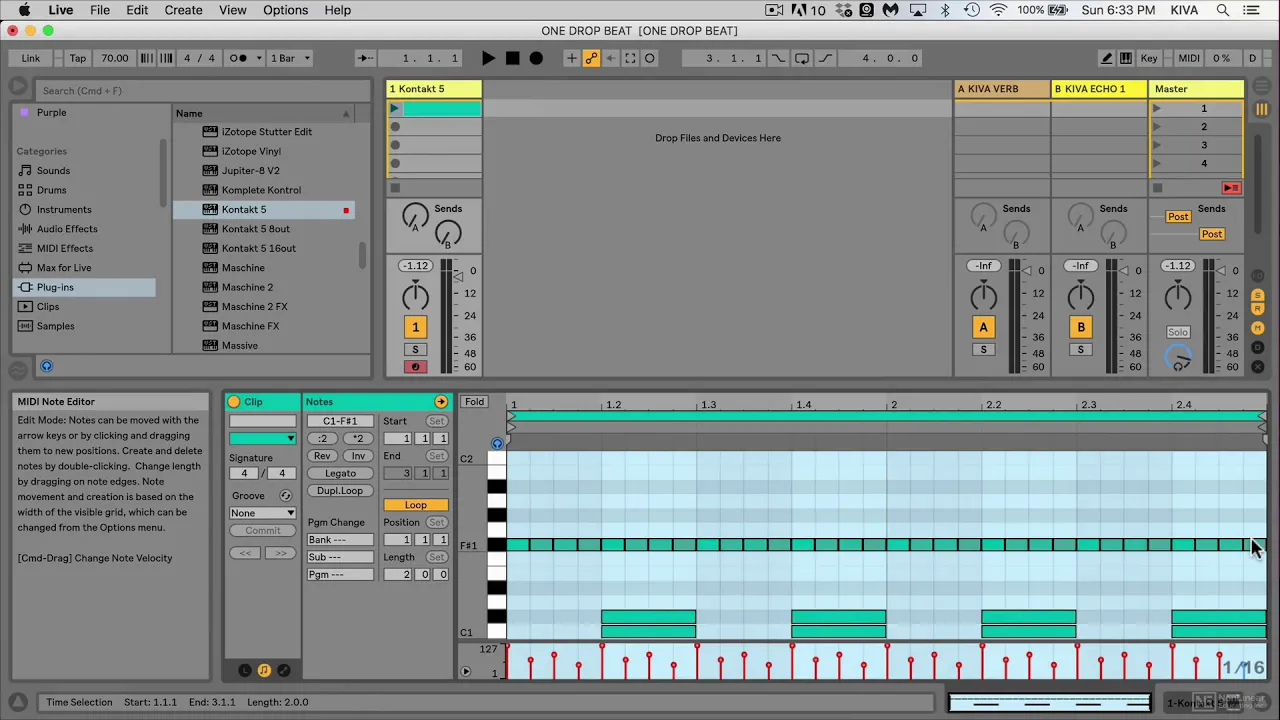Toggle the Follow playback arrow button

[x=366, y=58]
